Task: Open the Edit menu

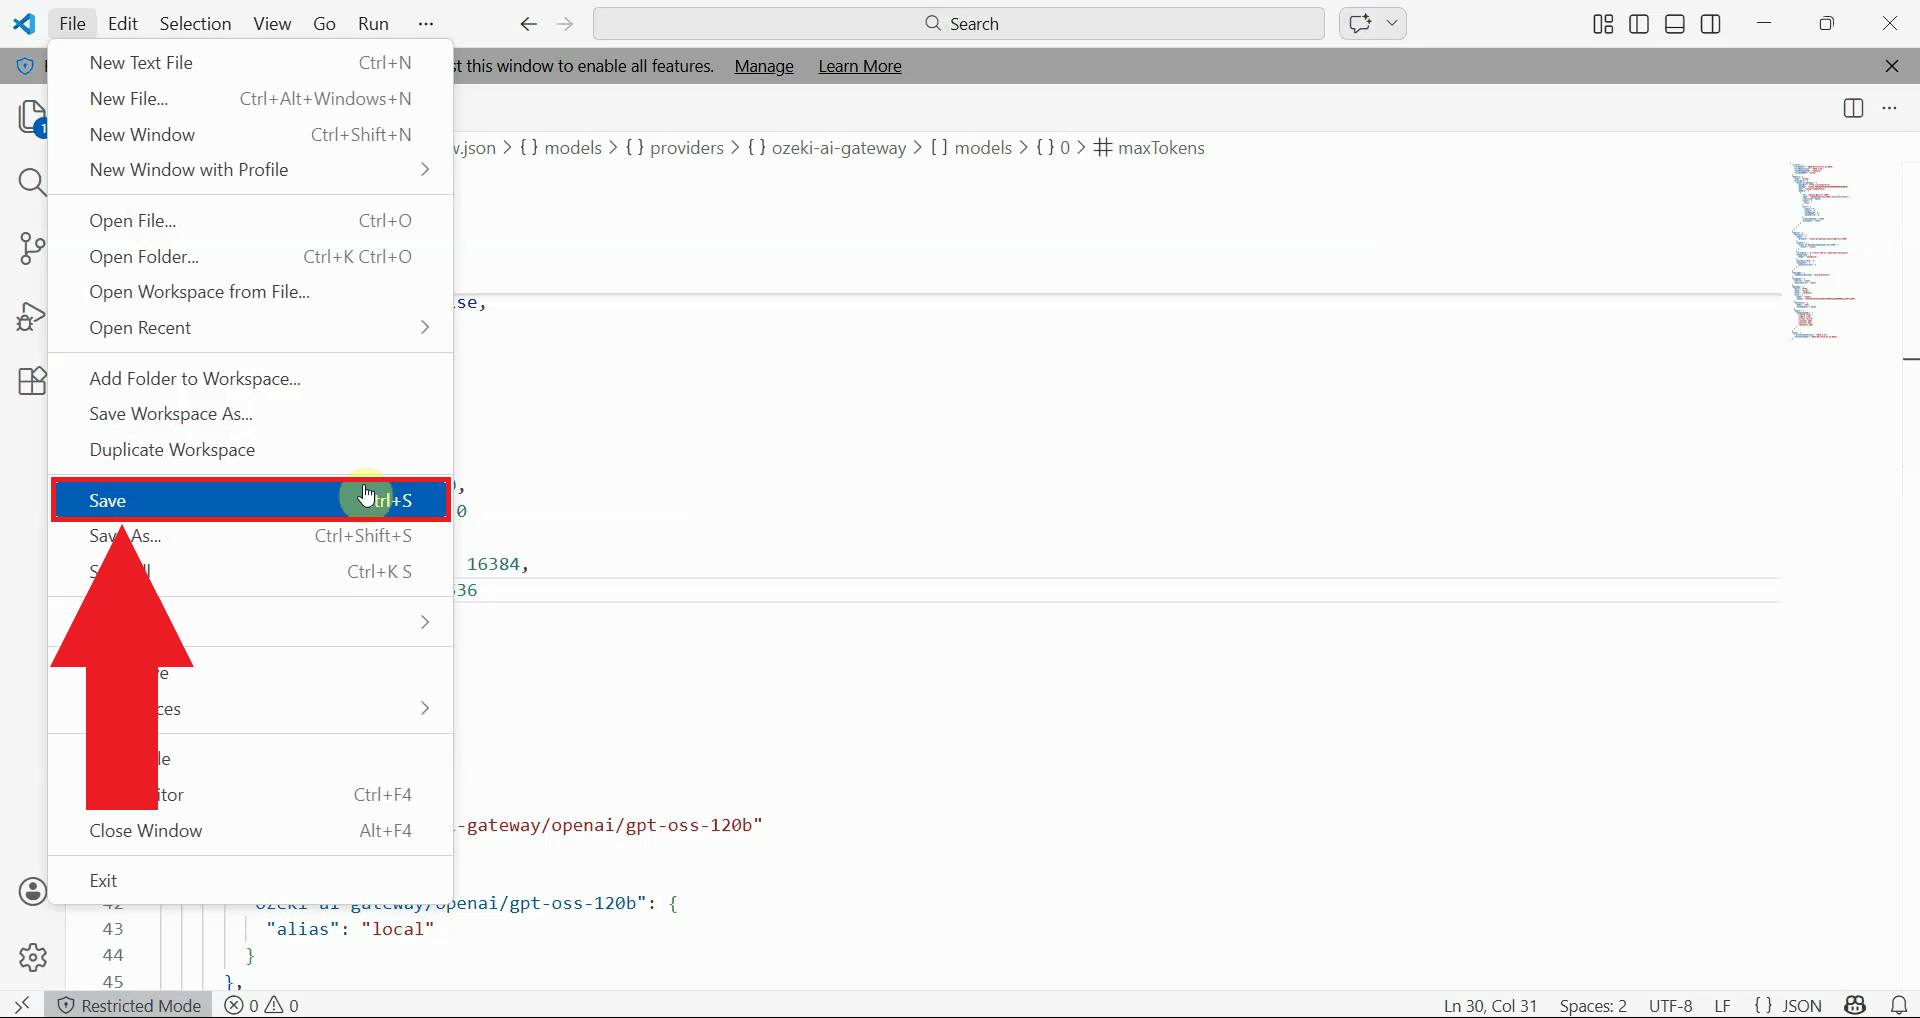Action: 122,23
